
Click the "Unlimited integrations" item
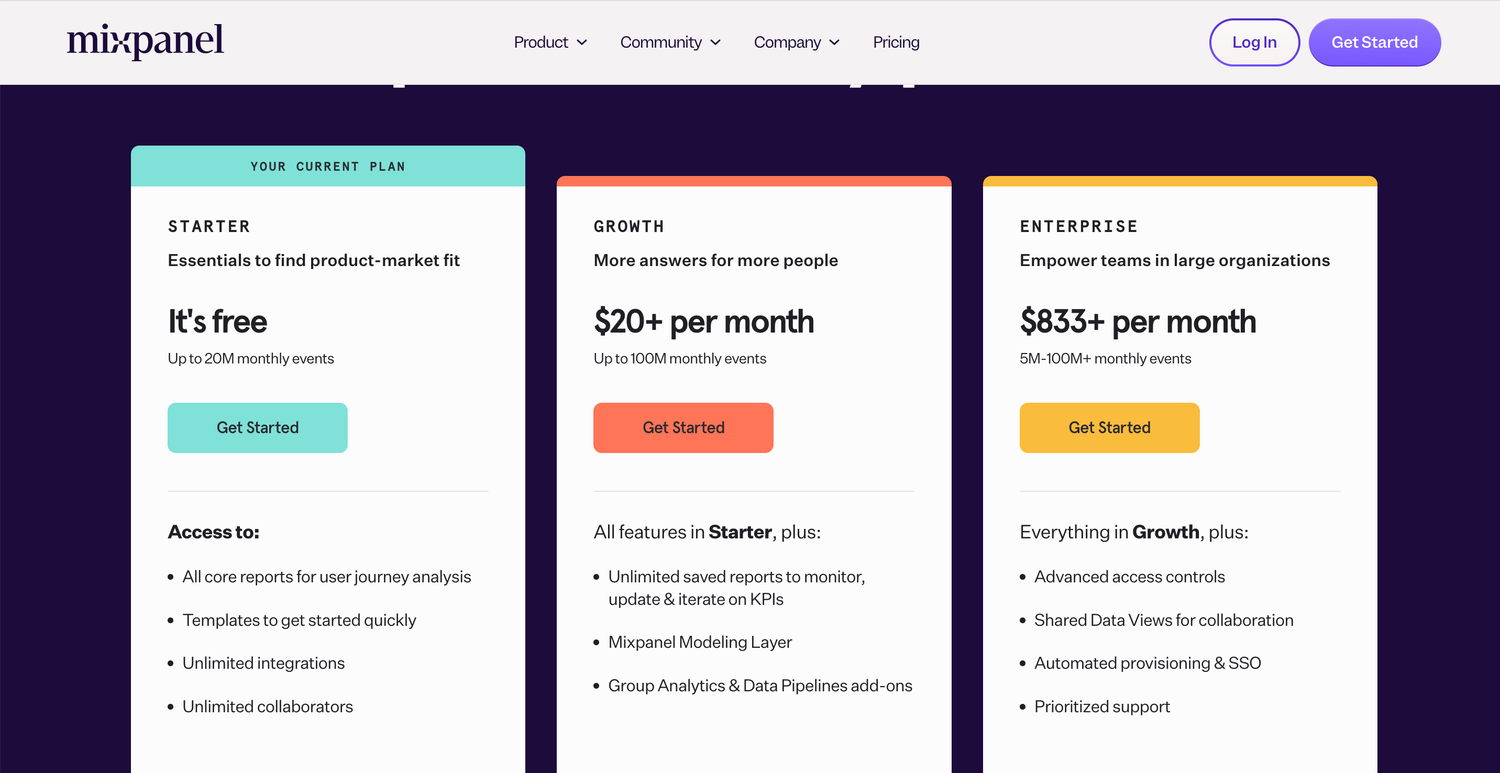click(263, 663)
